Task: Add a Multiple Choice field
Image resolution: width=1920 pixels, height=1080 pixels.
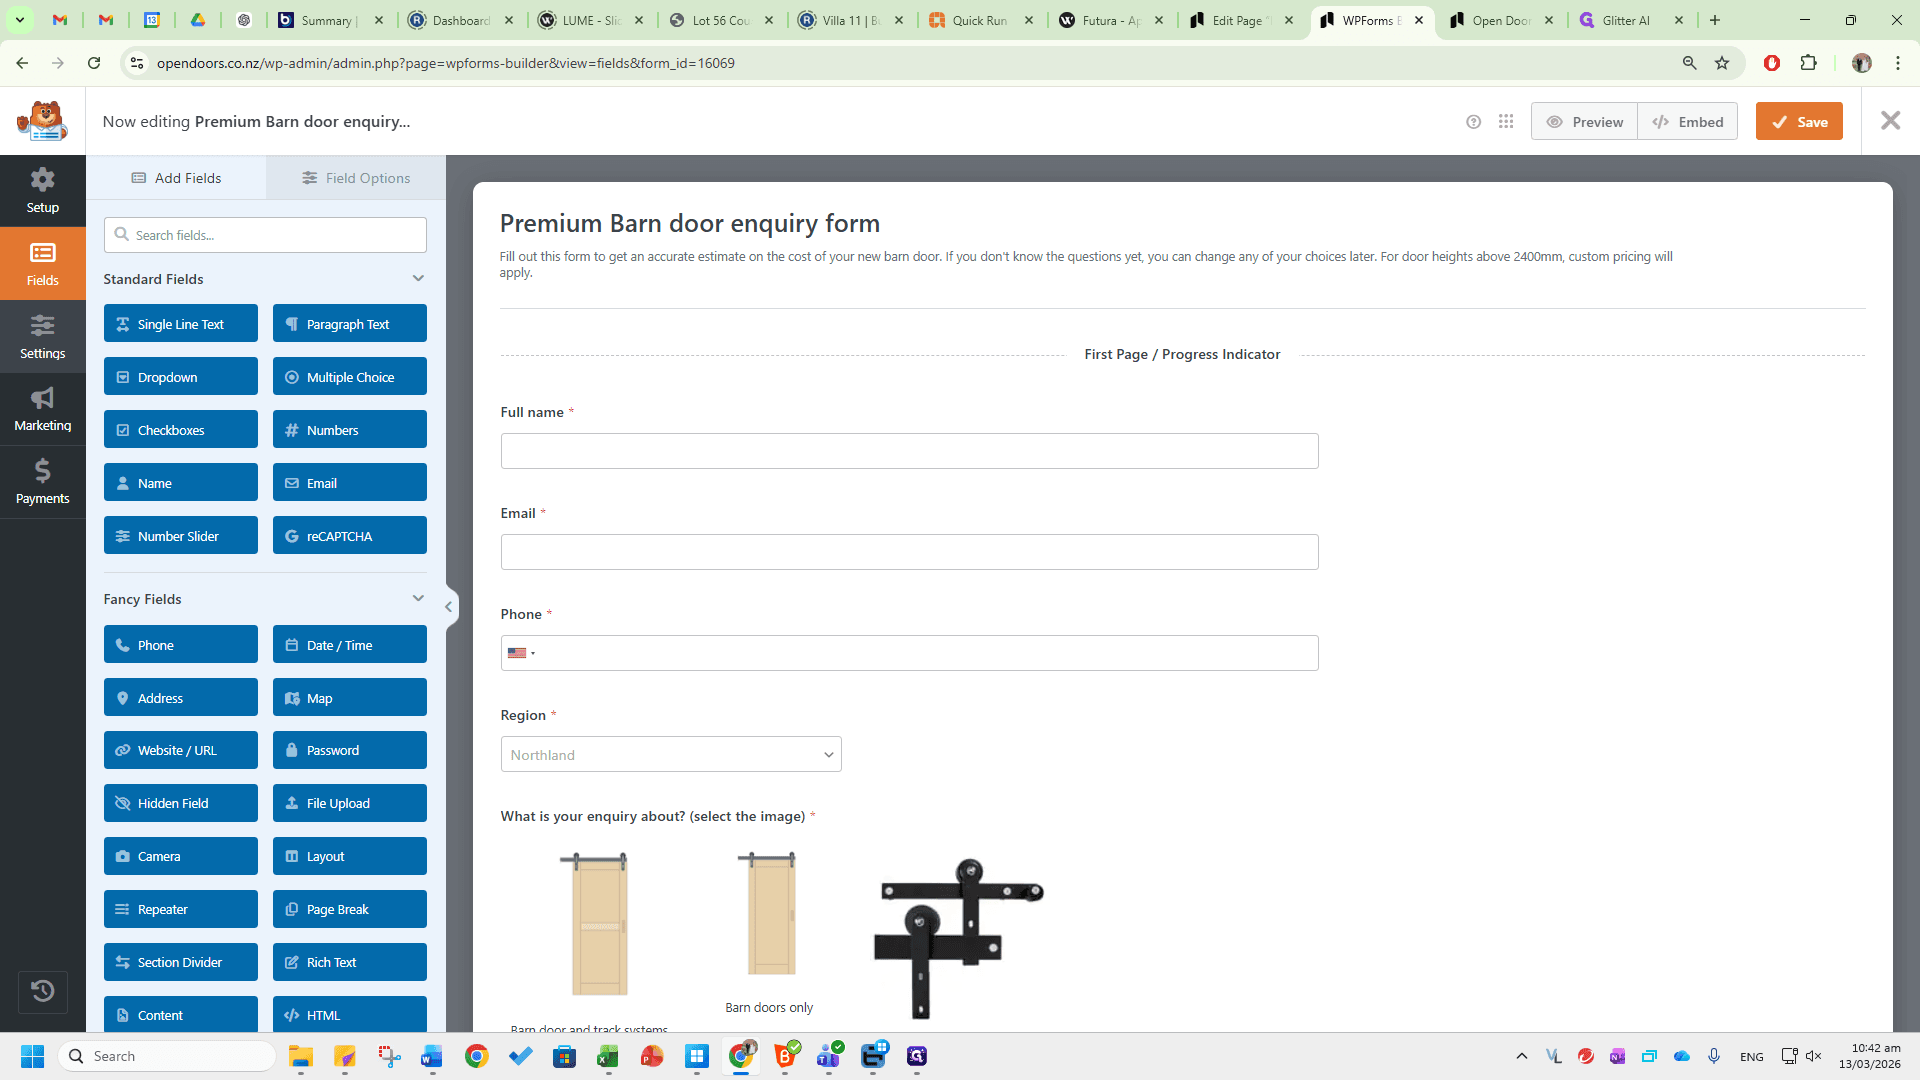Action: 350,377
